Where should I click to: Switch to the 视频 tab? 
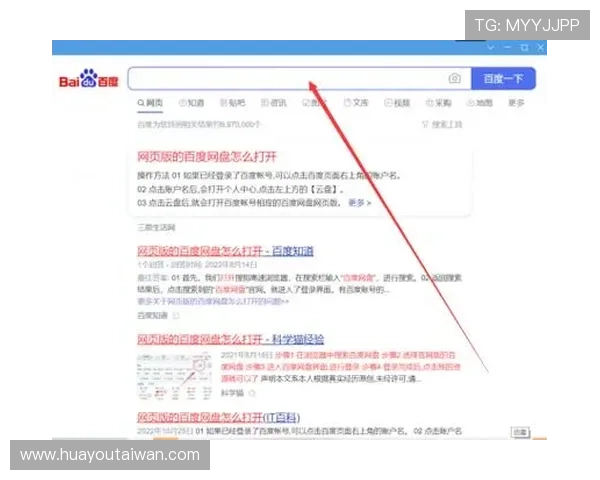pyautogui.click(x=397, y=103)
